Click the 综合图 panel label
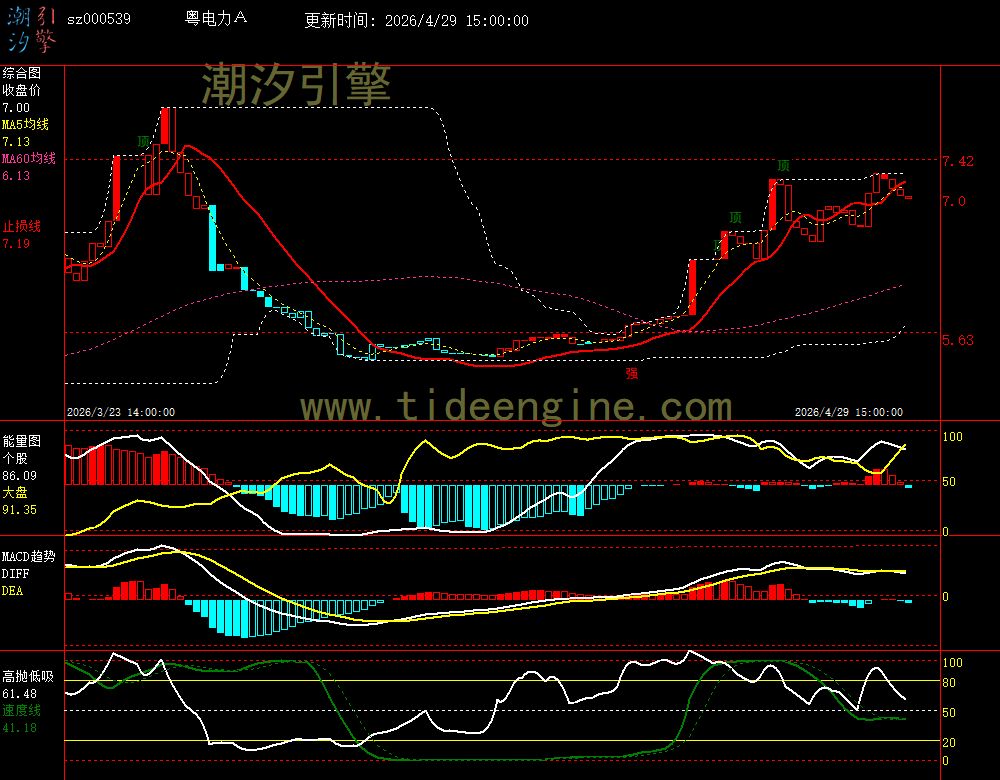The image size is (1000, 780). coord(22,73)
